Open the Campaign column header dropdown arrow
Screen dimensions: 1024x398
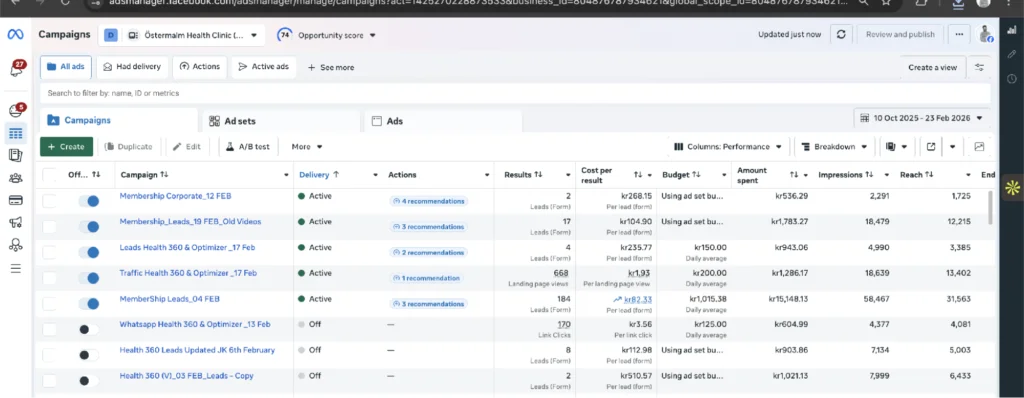286,175
